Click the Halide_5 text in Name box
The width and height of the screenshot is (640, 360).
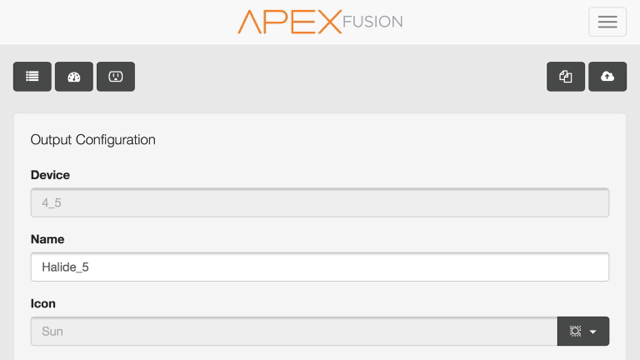pyautogui.click(x=65, y=267)
